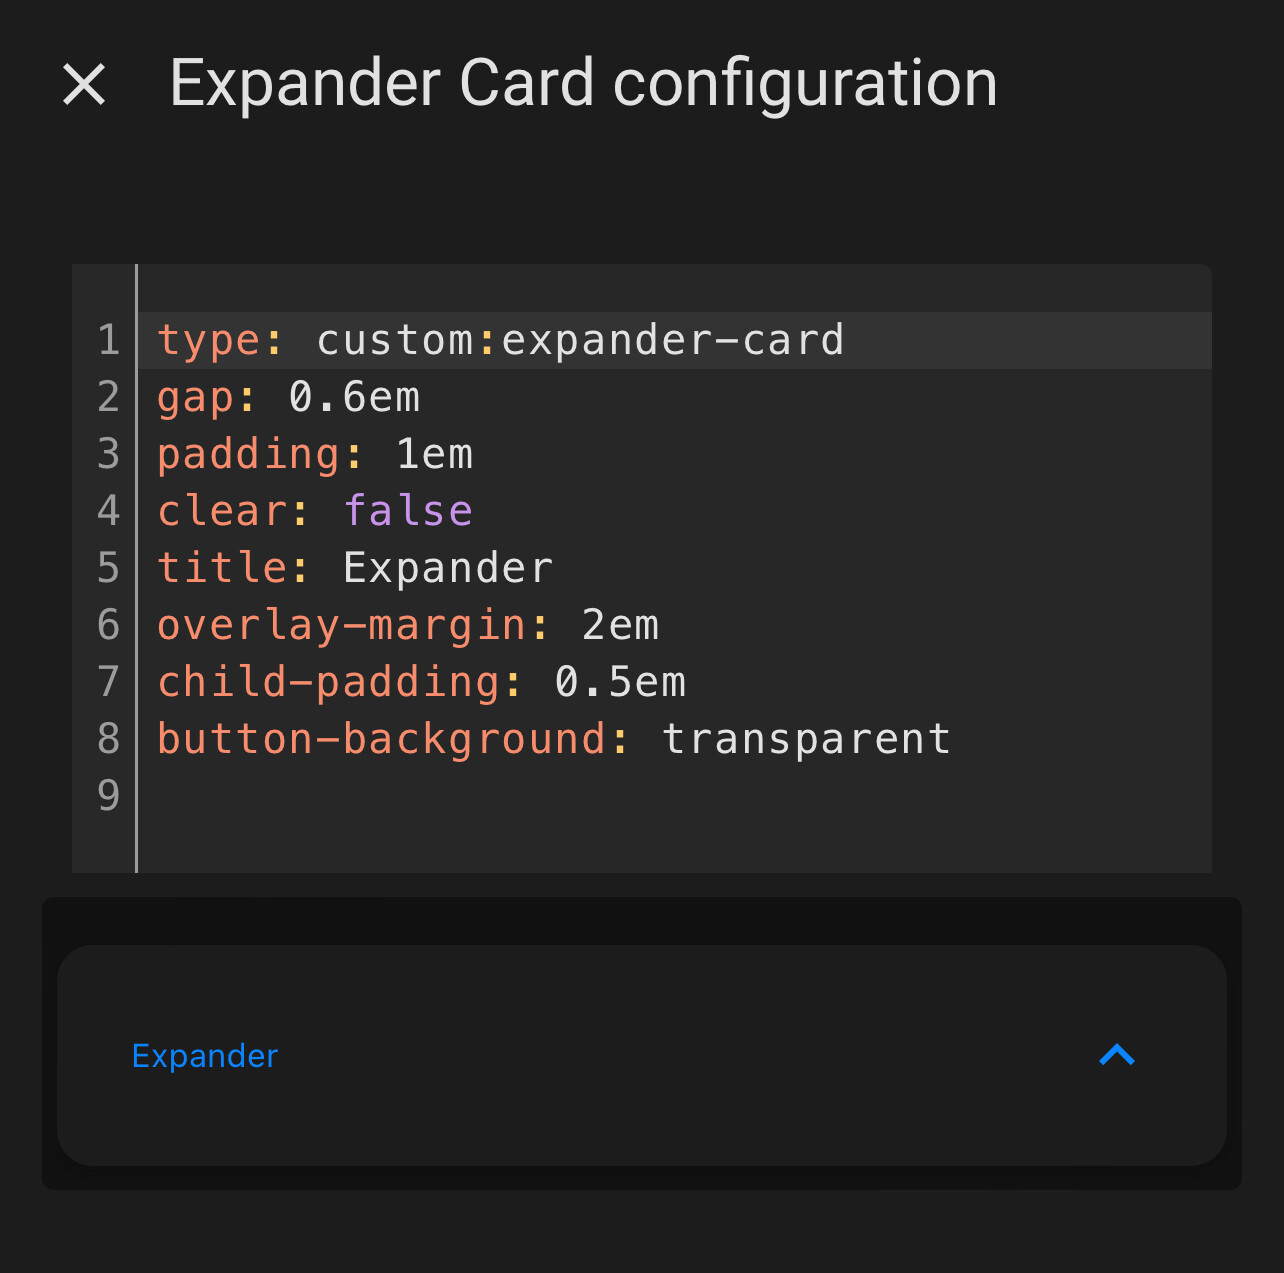Select the type: custom:expander-card line
The height and width of the screenshot is (1273, 1284).
pyautogui.click(x=500, y=339)
